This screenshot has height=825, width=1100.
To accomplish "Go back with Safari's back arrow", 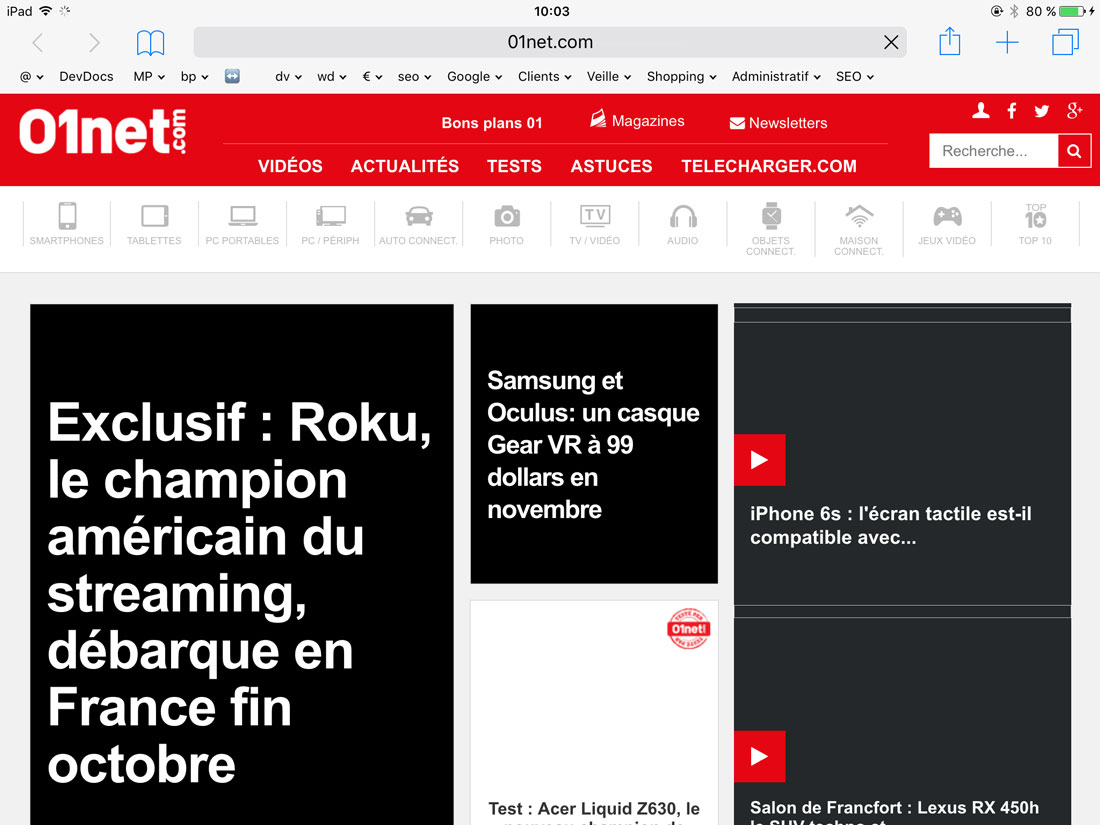I will pos(39,43).
